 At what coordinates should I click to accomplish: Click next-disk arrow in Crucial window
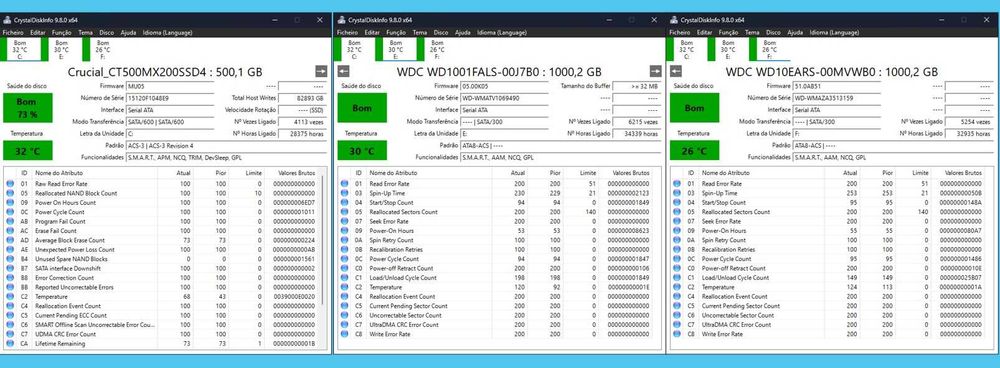321,71
